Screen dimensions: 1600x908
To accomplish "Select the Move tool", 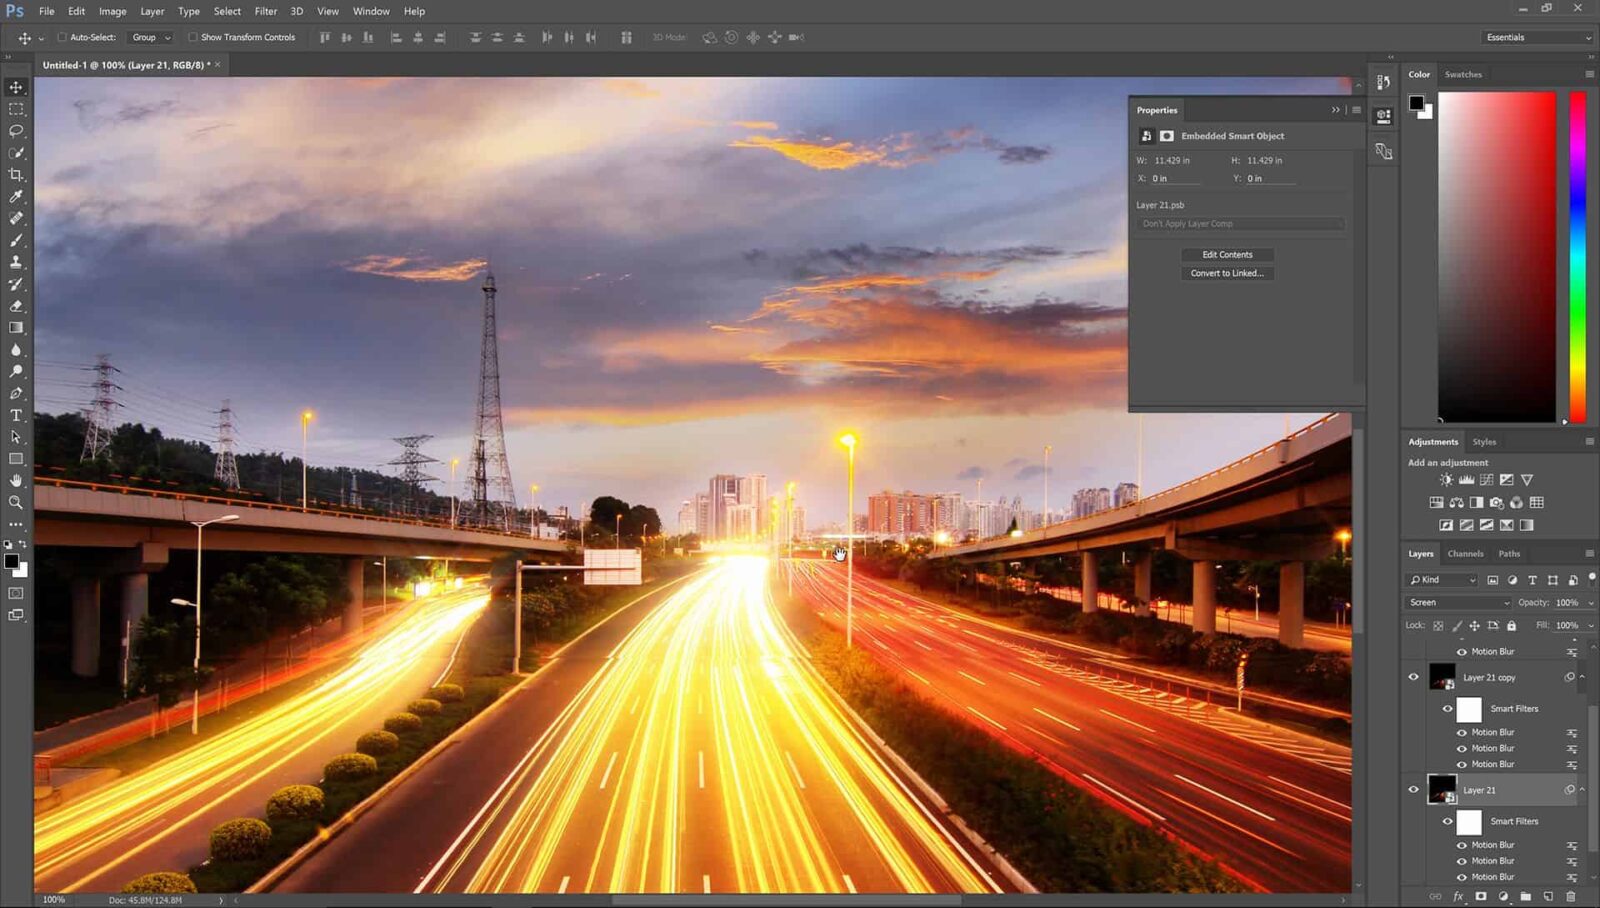I will pyautogui.click(x=16, y=87).
